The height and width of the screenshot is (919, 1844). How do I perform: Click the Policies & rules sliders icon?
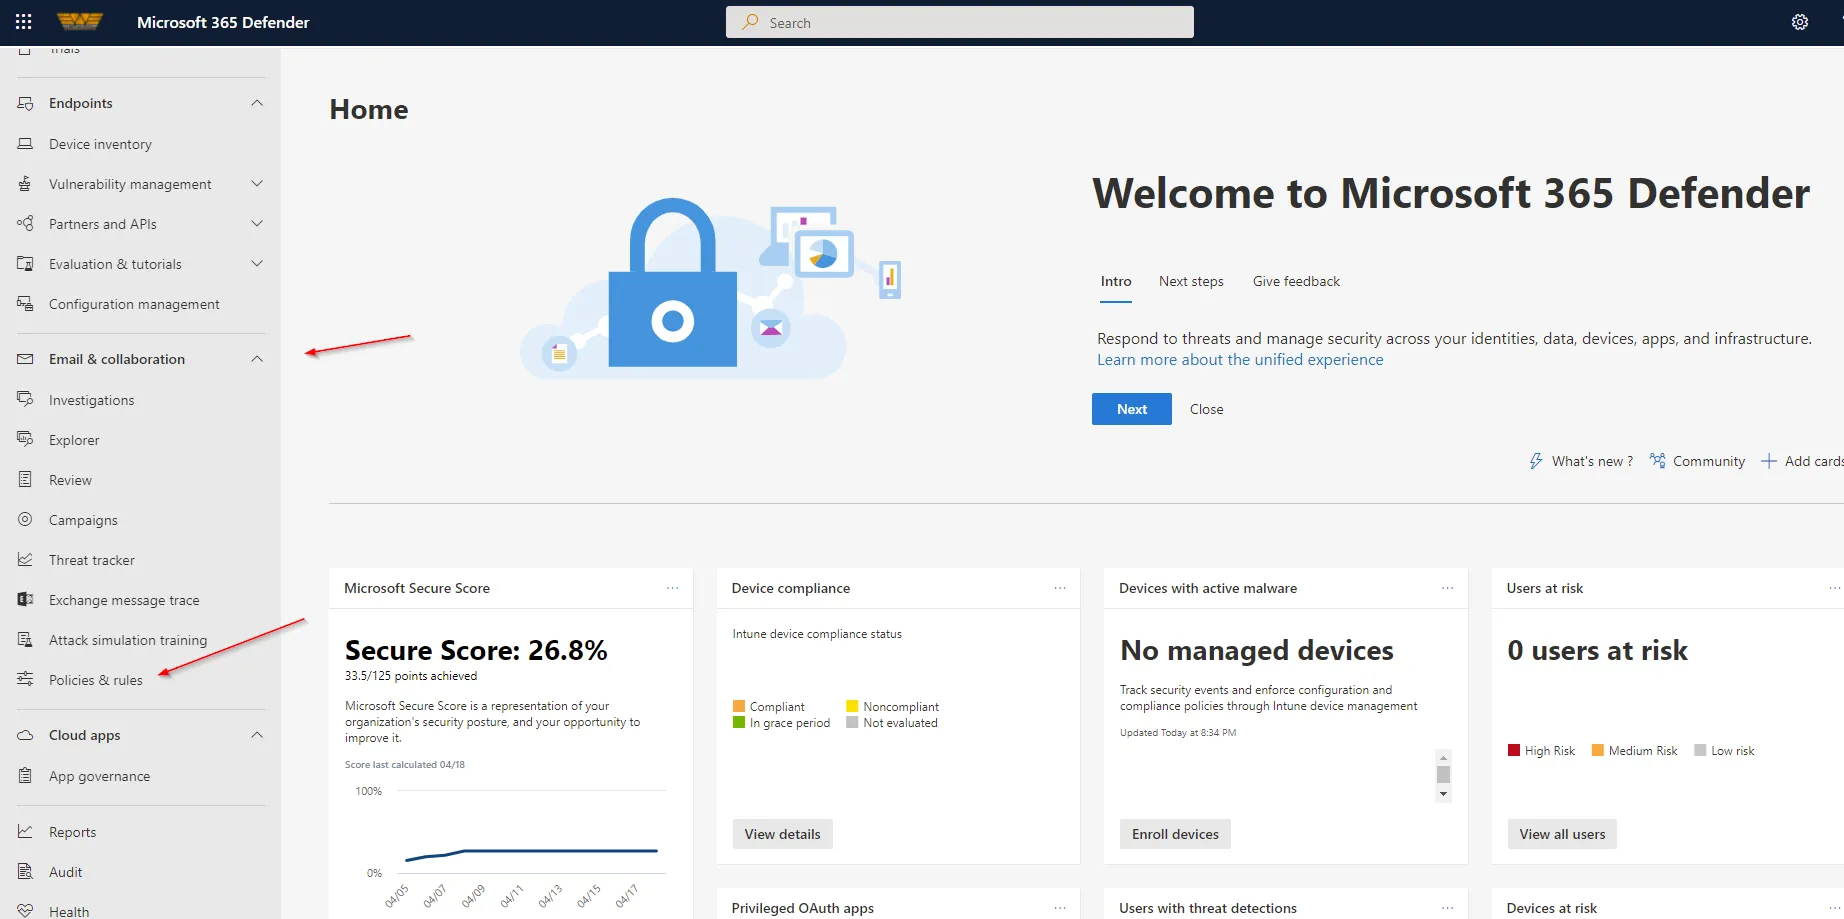click(25, 680)
